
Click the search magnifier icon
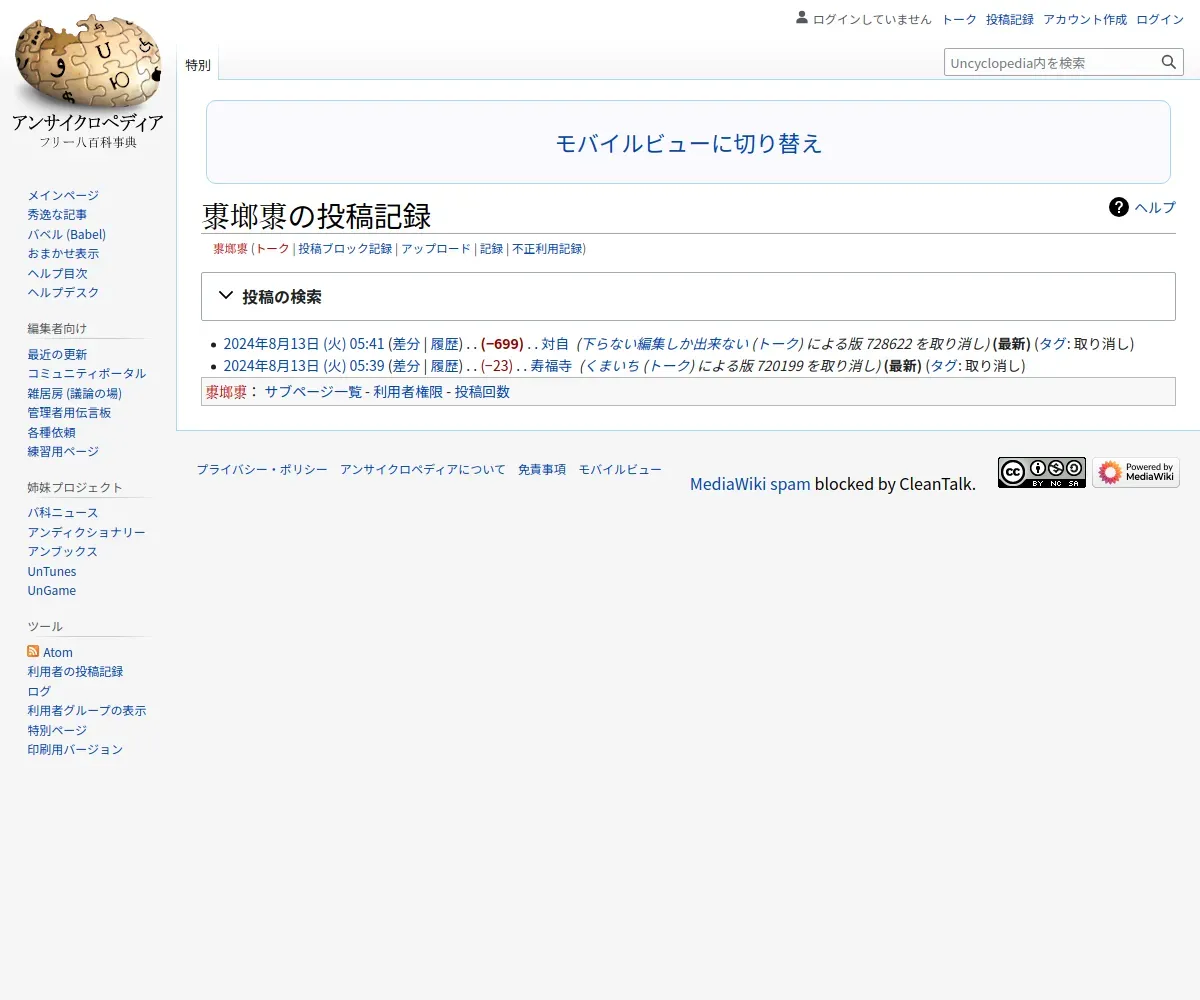click(1169, 62)
